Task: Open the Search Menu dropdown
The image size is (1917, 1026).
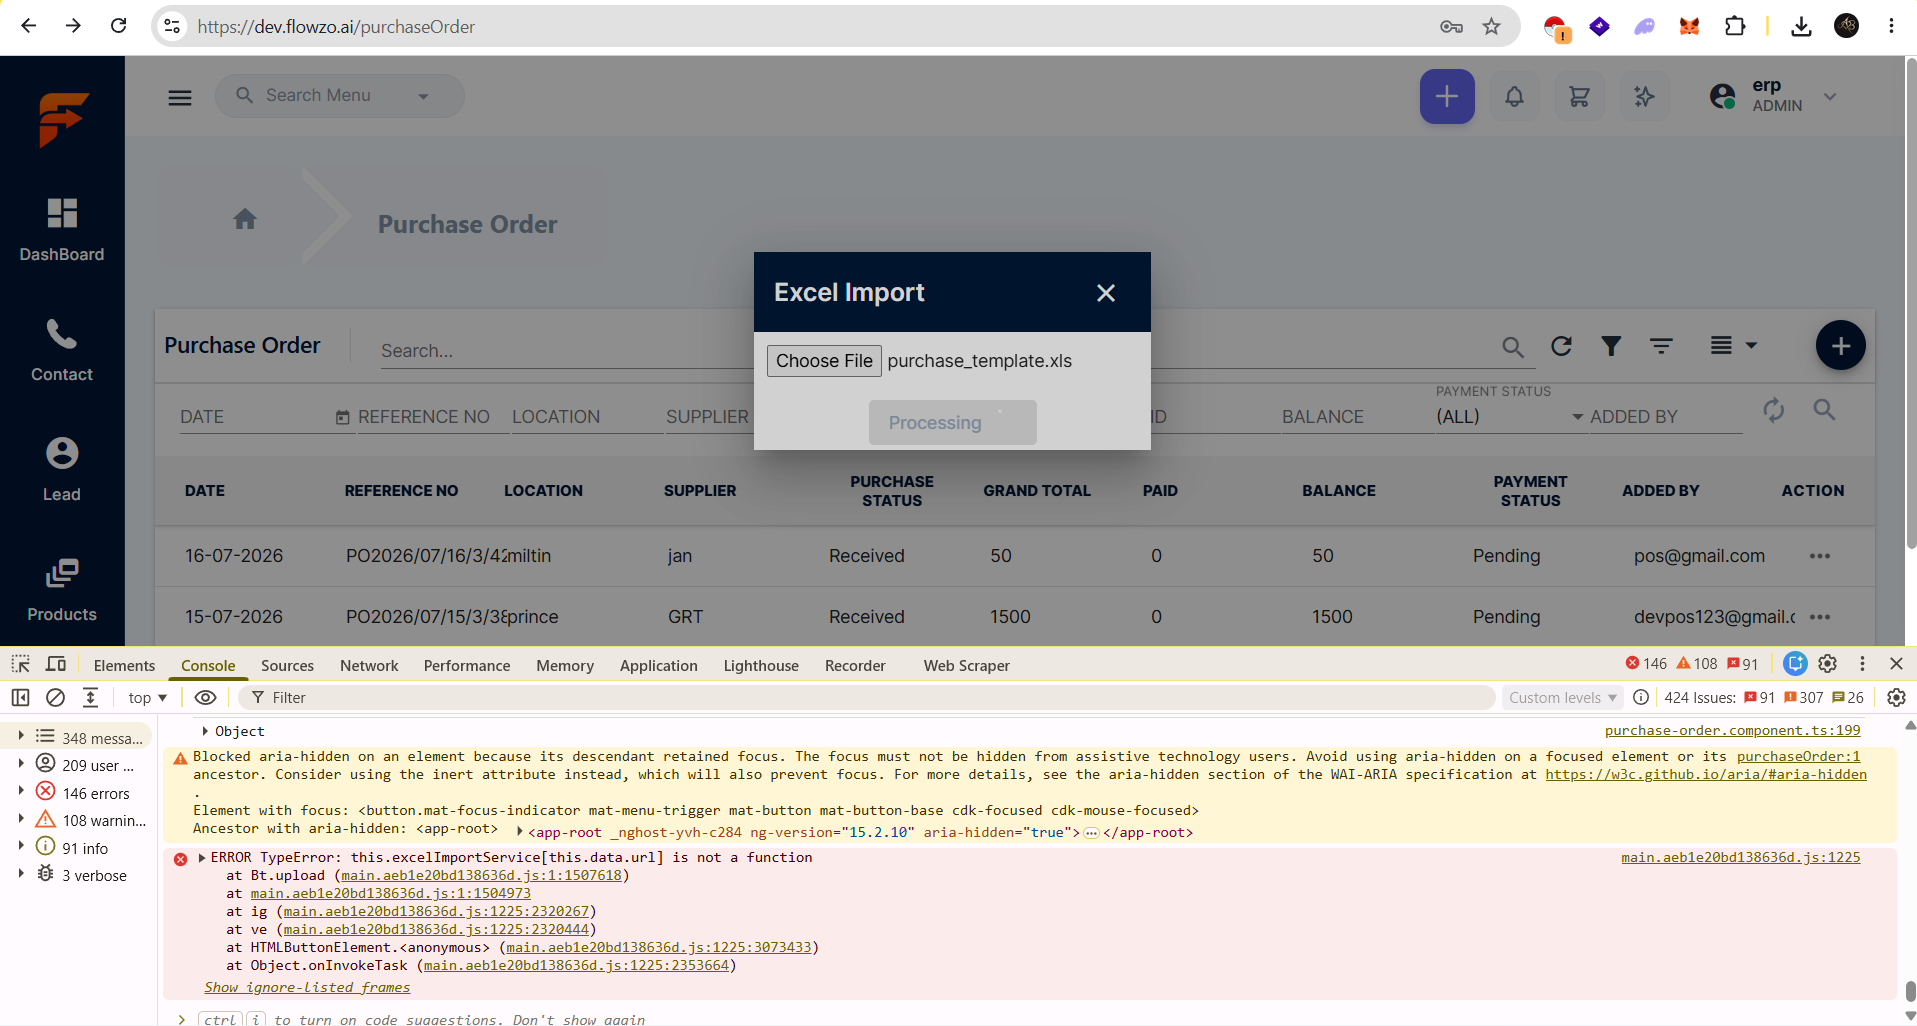Action: tap(423, 97)
